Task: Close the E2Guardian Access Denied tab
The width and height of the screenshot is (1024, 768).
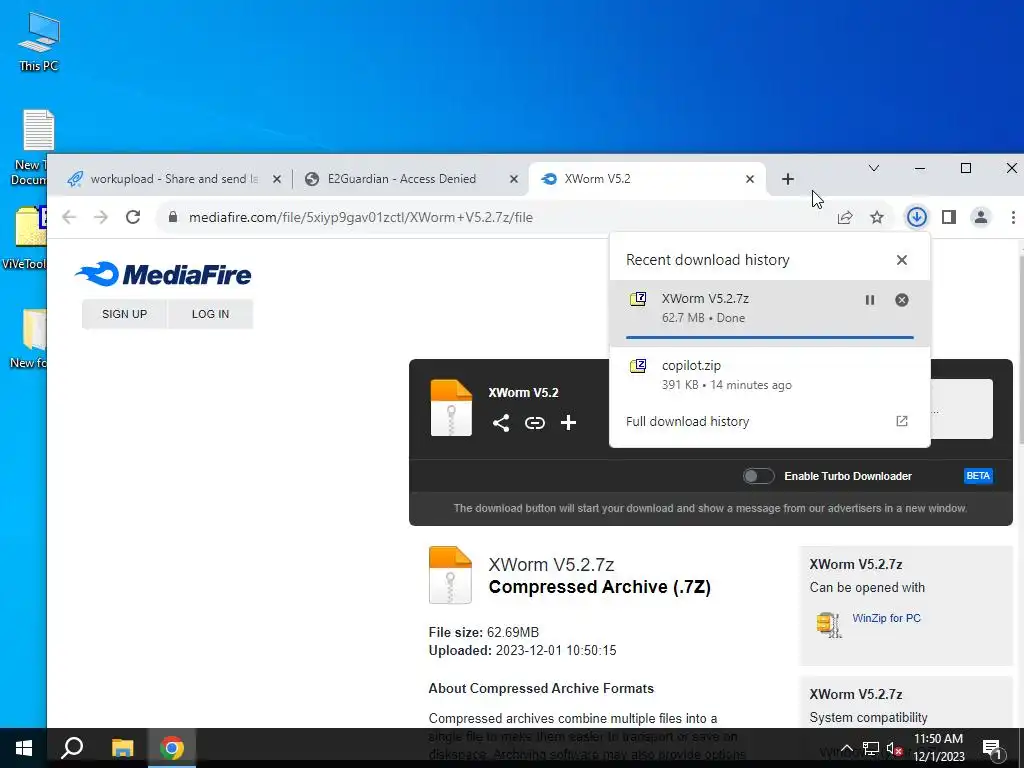Action: (x=514, y=179)
